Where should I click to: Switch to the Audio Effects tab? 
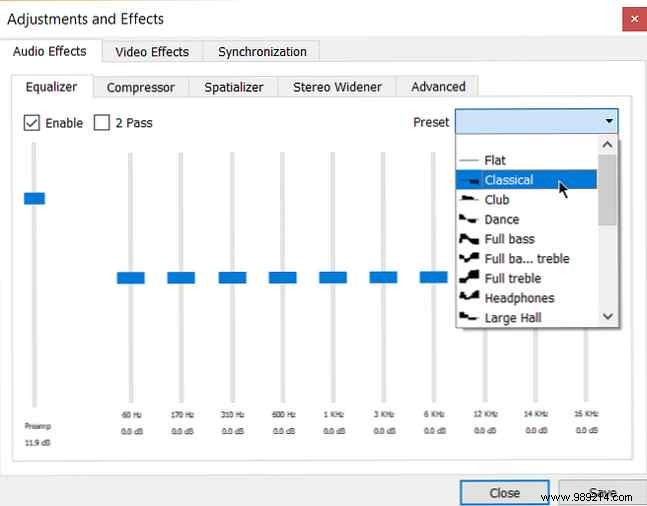50,51
